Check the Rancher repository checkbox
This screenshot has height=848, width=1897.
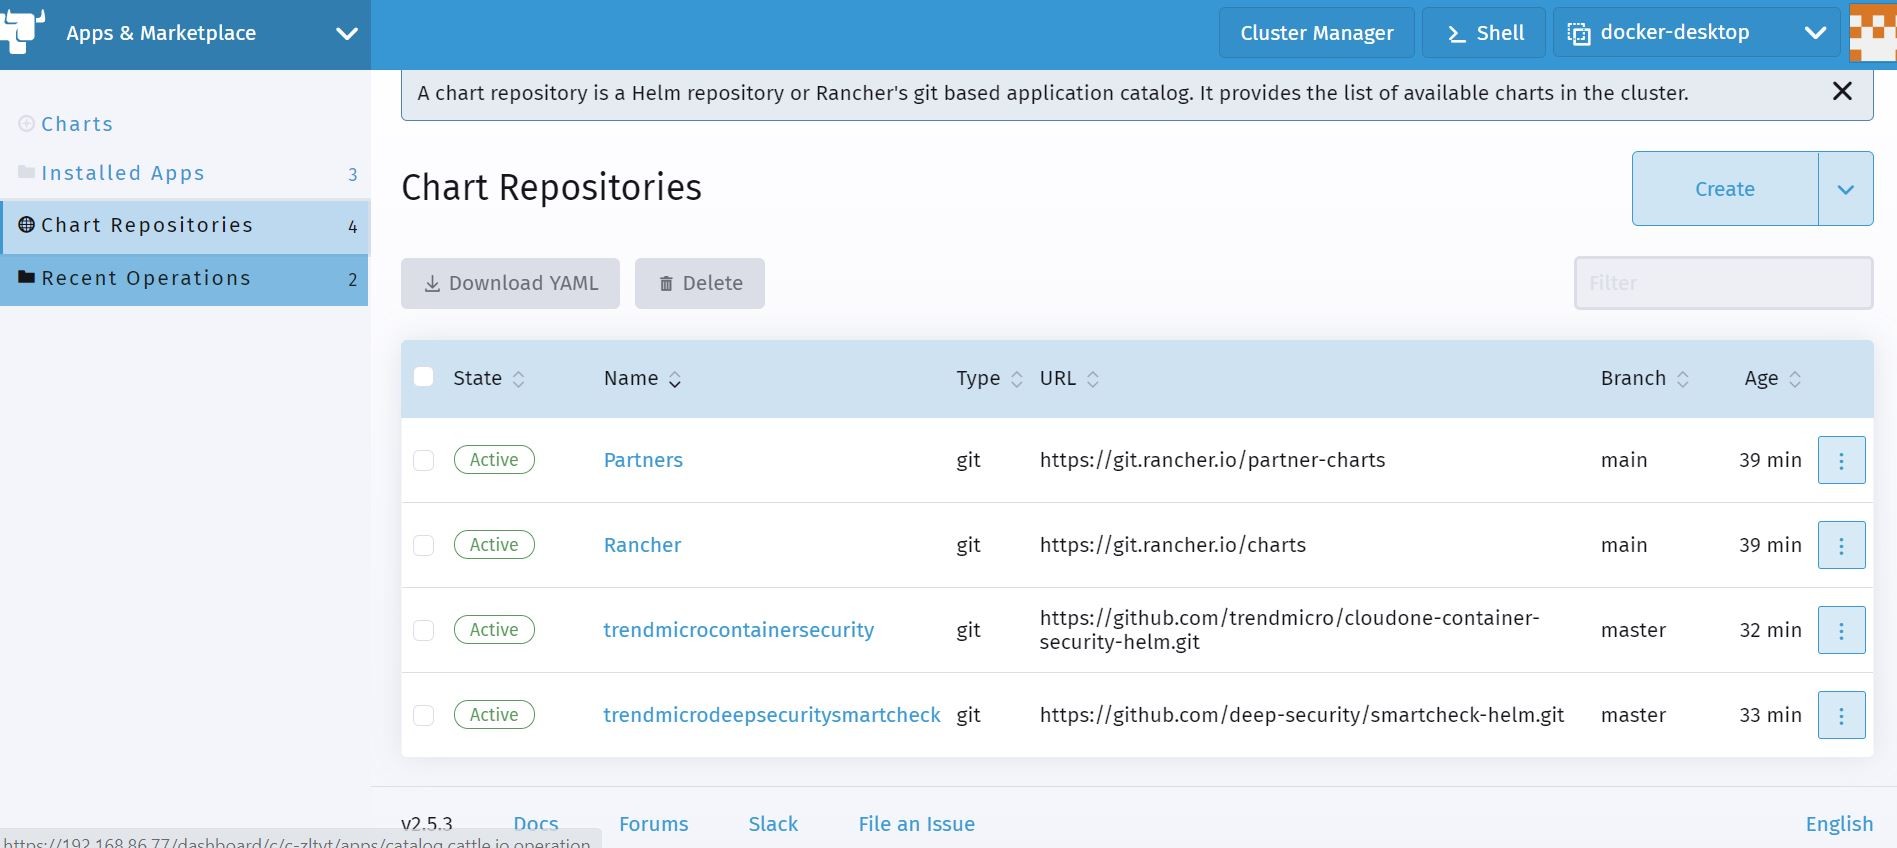[x=424, y=545]
